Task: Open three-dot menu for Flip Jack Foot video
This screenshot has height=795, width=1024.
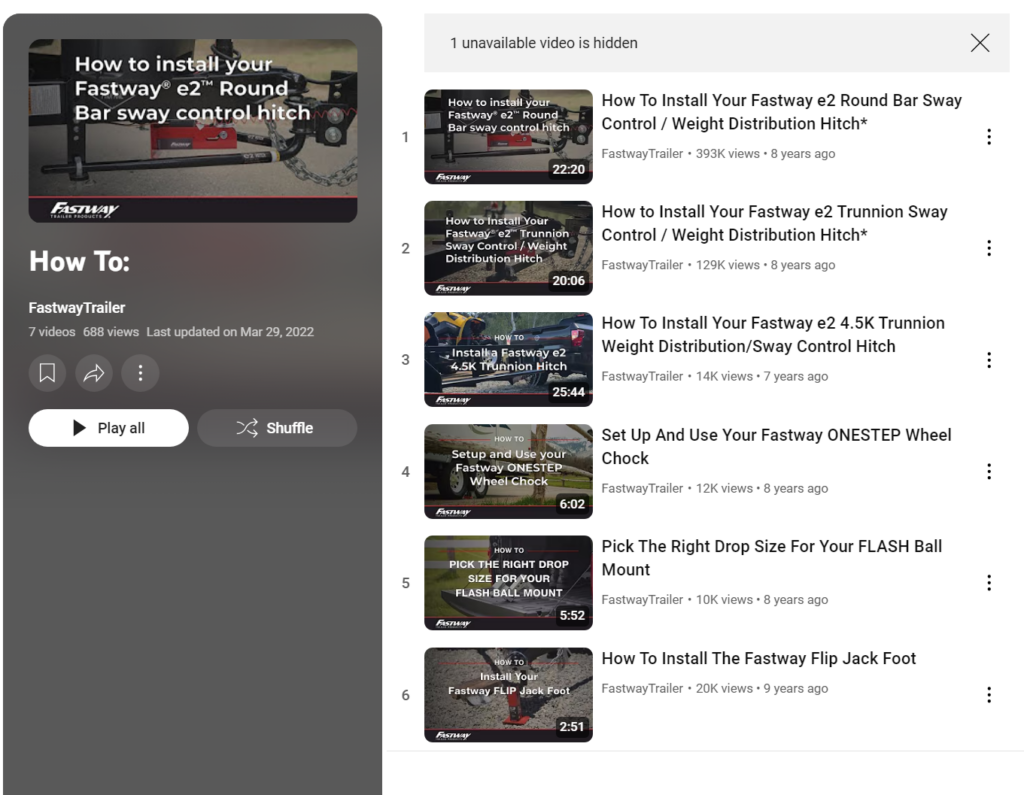Action: [988, 695]
